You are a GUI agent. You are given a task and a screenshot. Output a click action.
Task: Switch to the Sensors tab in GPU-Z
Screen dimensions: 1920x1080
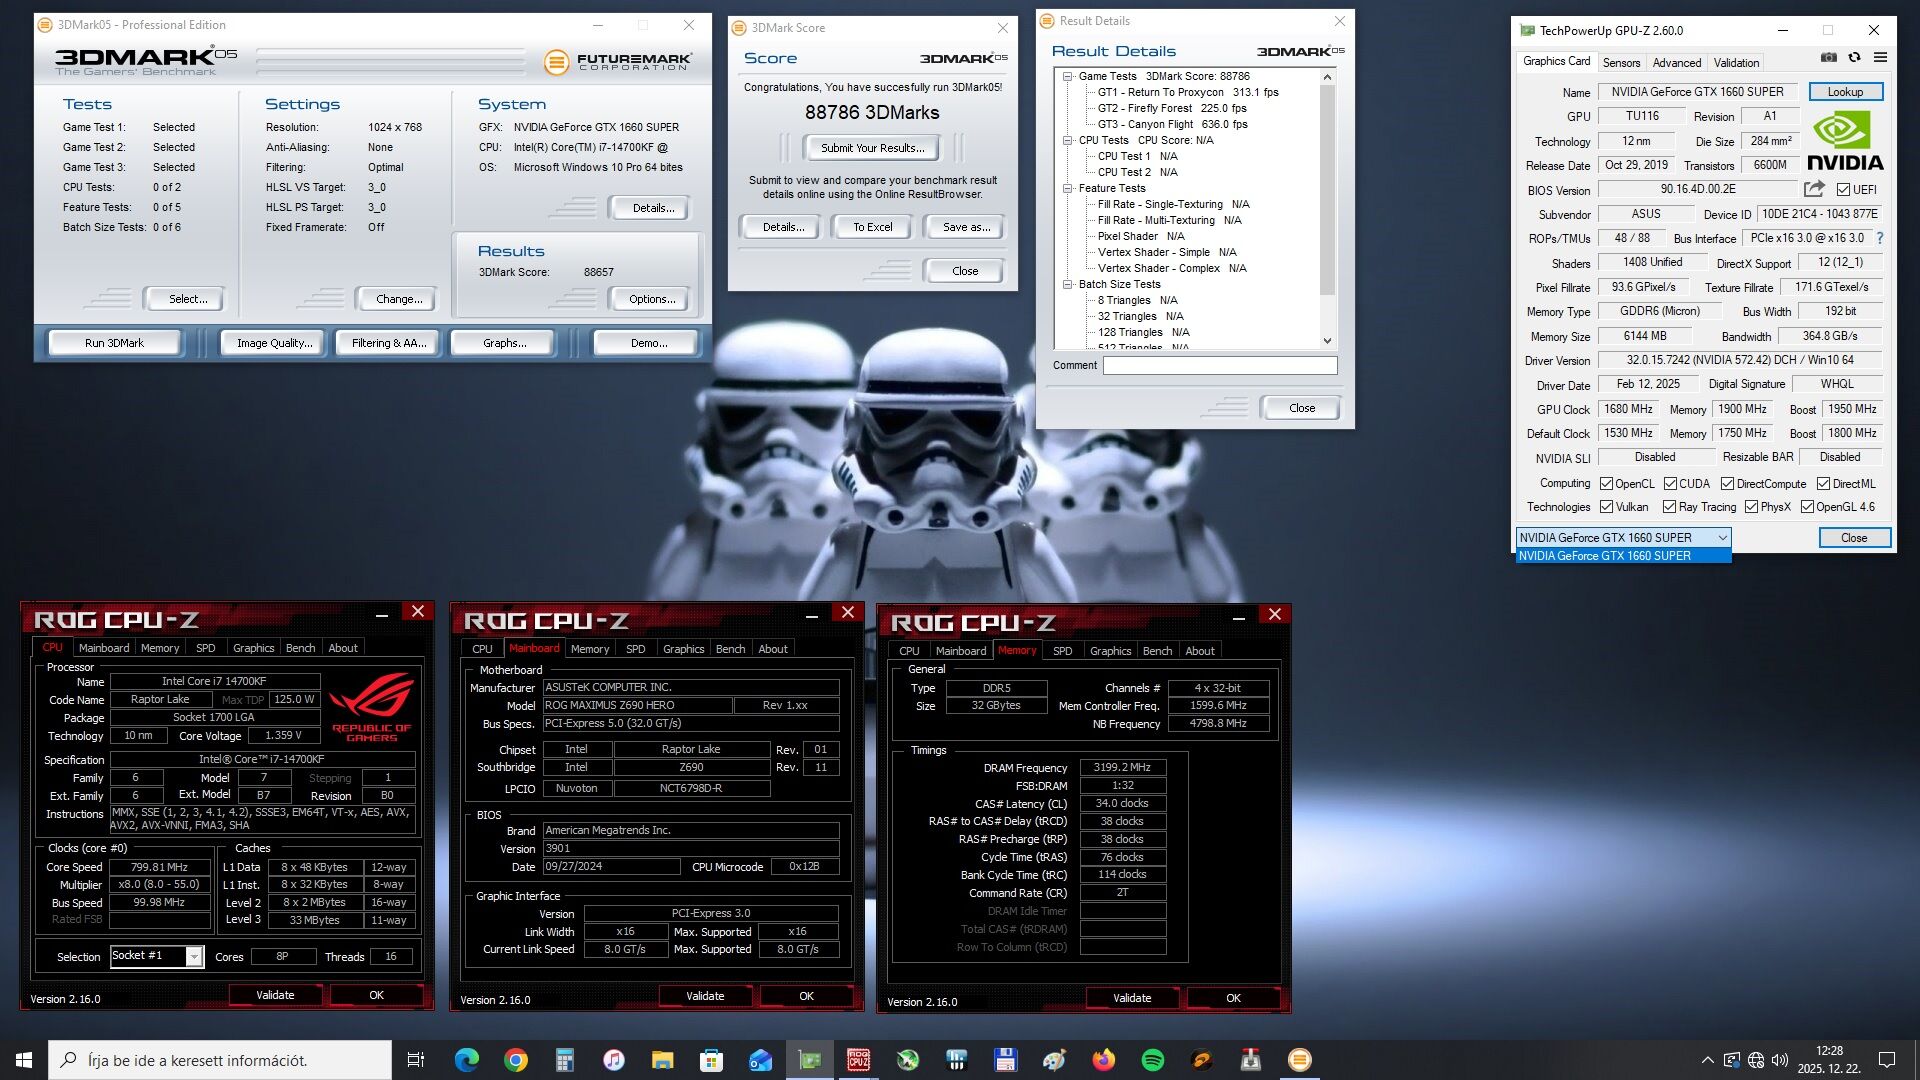(1621, 62)
